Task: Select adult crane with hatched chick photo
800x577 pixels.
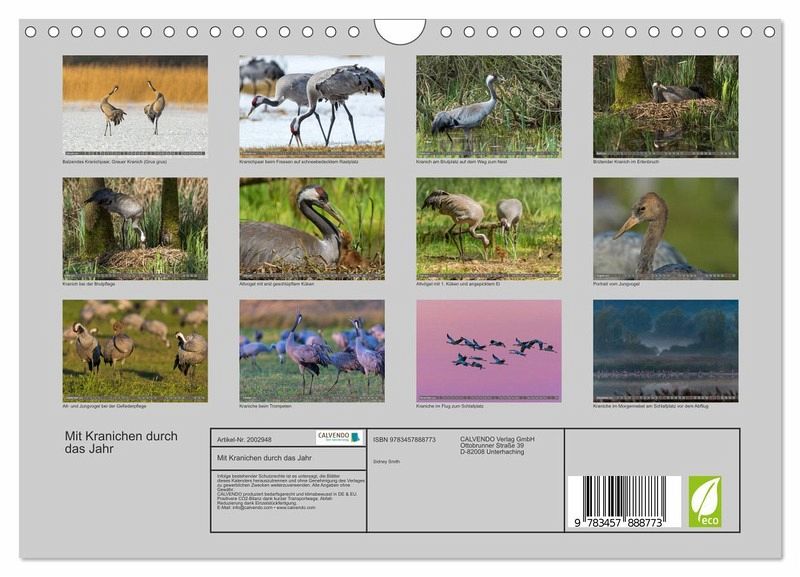Action: coord(311,228)
